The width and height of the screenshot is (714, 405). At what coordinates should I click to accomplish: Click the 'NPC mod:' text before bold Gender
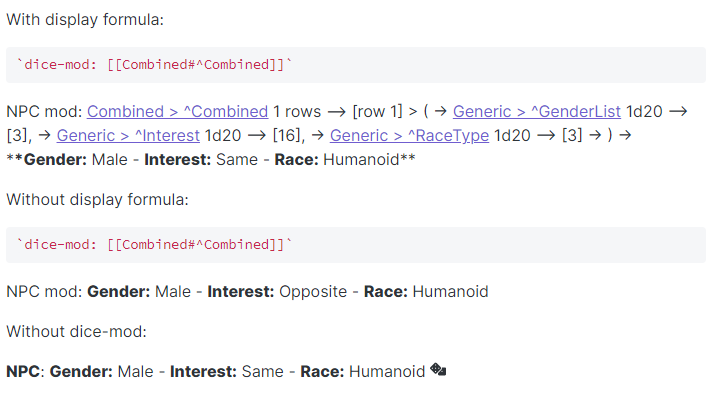click(x=44, y=291)
